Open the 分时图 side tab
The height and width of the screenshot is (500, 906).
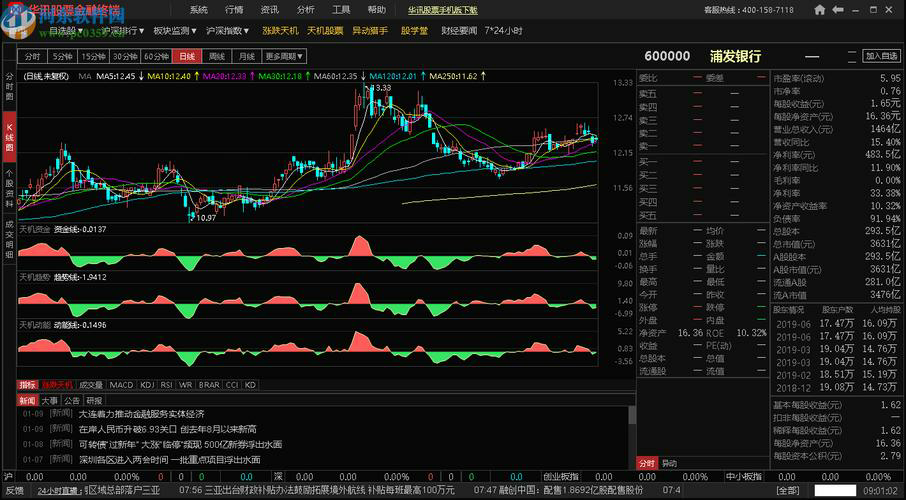pos(9,87)
